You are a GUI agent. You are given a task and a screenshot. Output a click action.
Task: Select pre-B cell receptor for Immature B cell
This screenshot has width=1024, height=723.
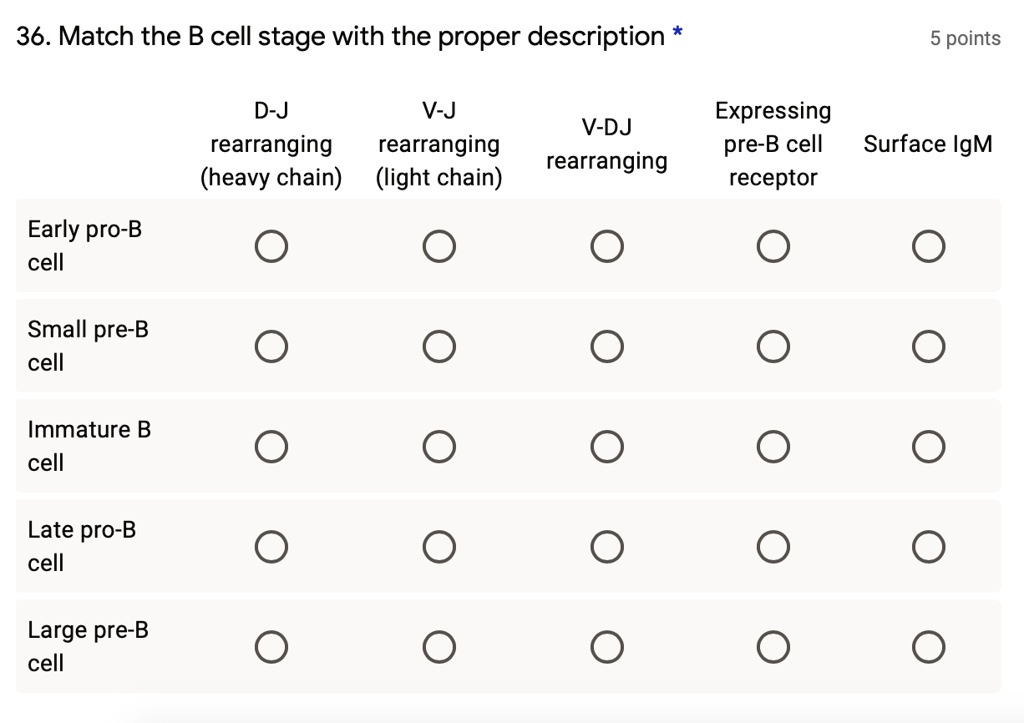772,446
